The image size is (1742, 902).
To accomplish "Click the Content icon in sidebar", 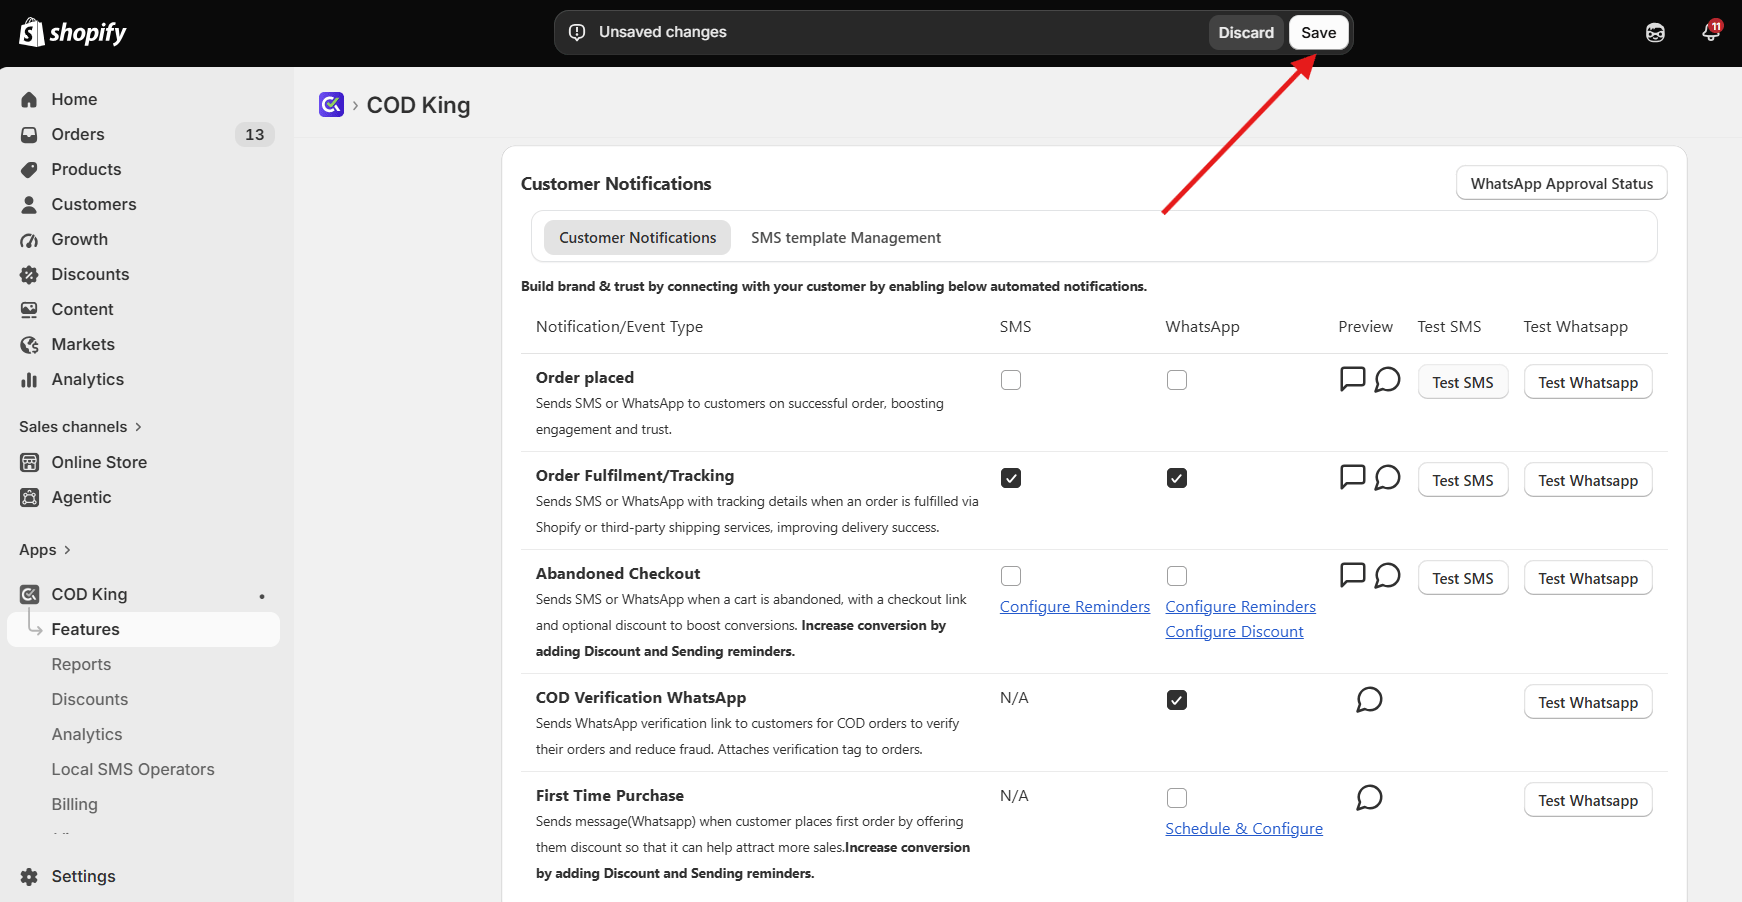I will tap(30, 310).
